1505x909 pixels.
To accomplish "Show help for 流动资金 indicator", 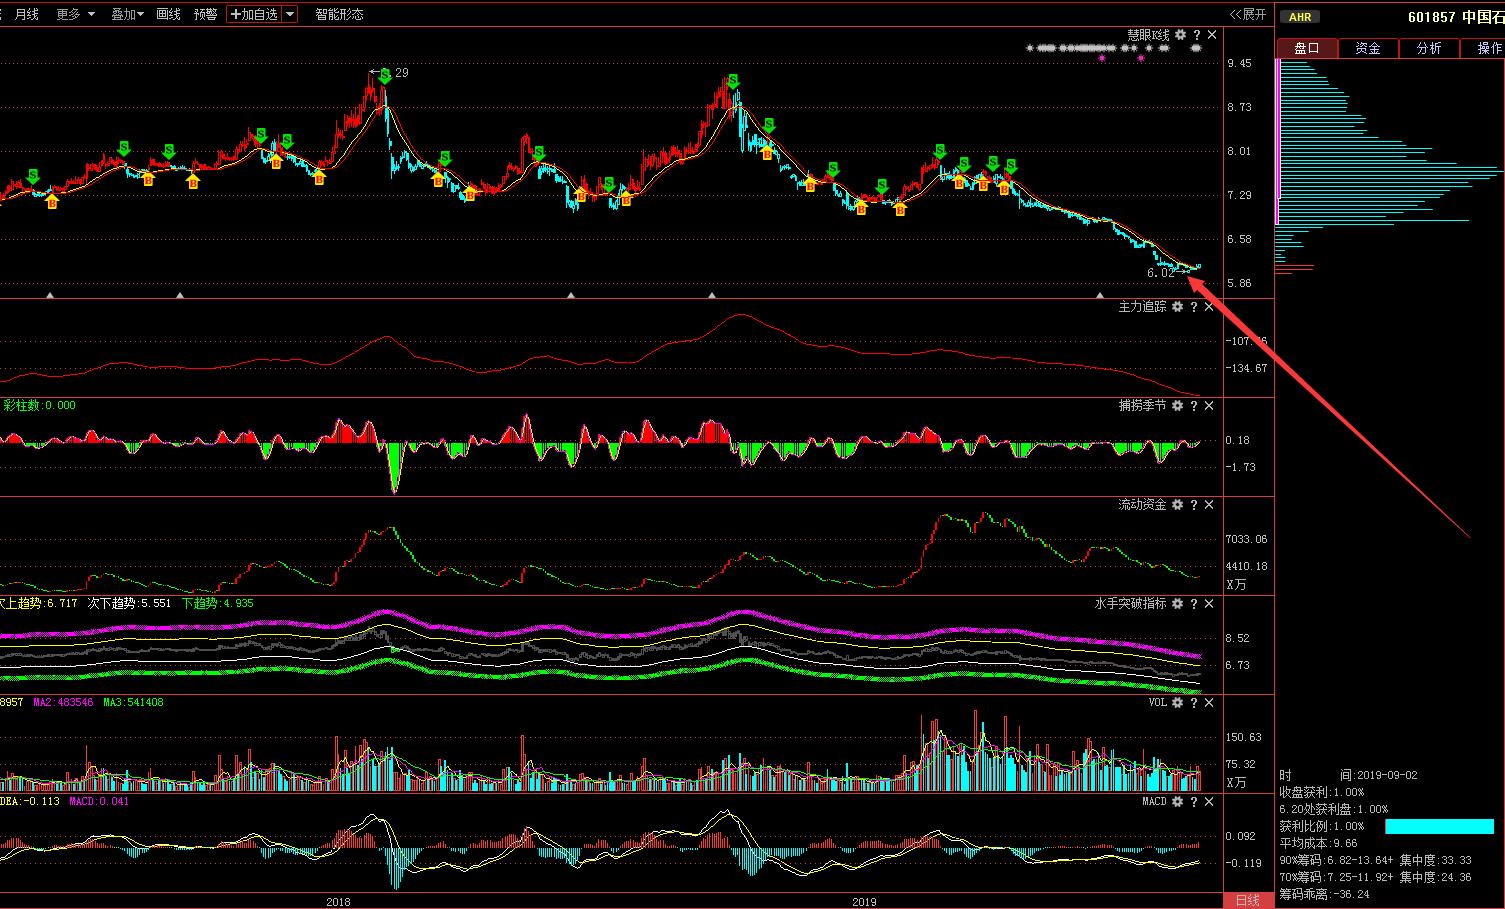I will [1193, 505].
